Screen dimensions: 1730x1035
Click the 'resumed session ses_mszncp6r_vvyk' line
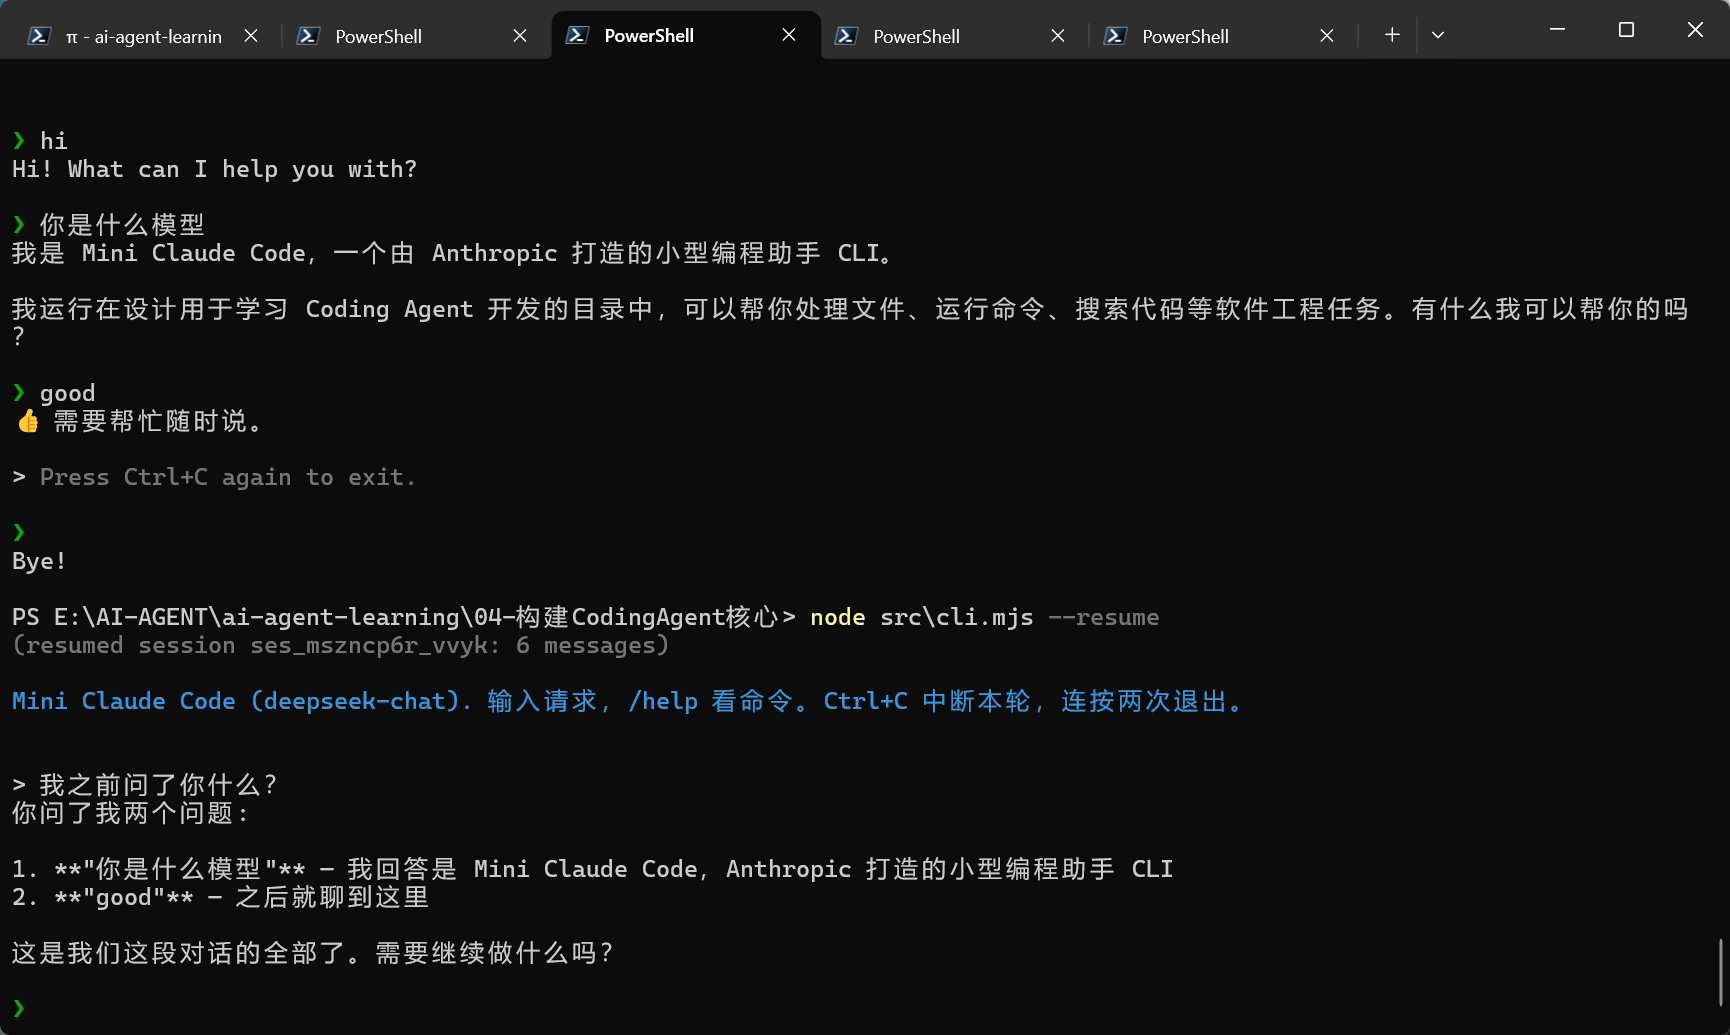point(340,645)
